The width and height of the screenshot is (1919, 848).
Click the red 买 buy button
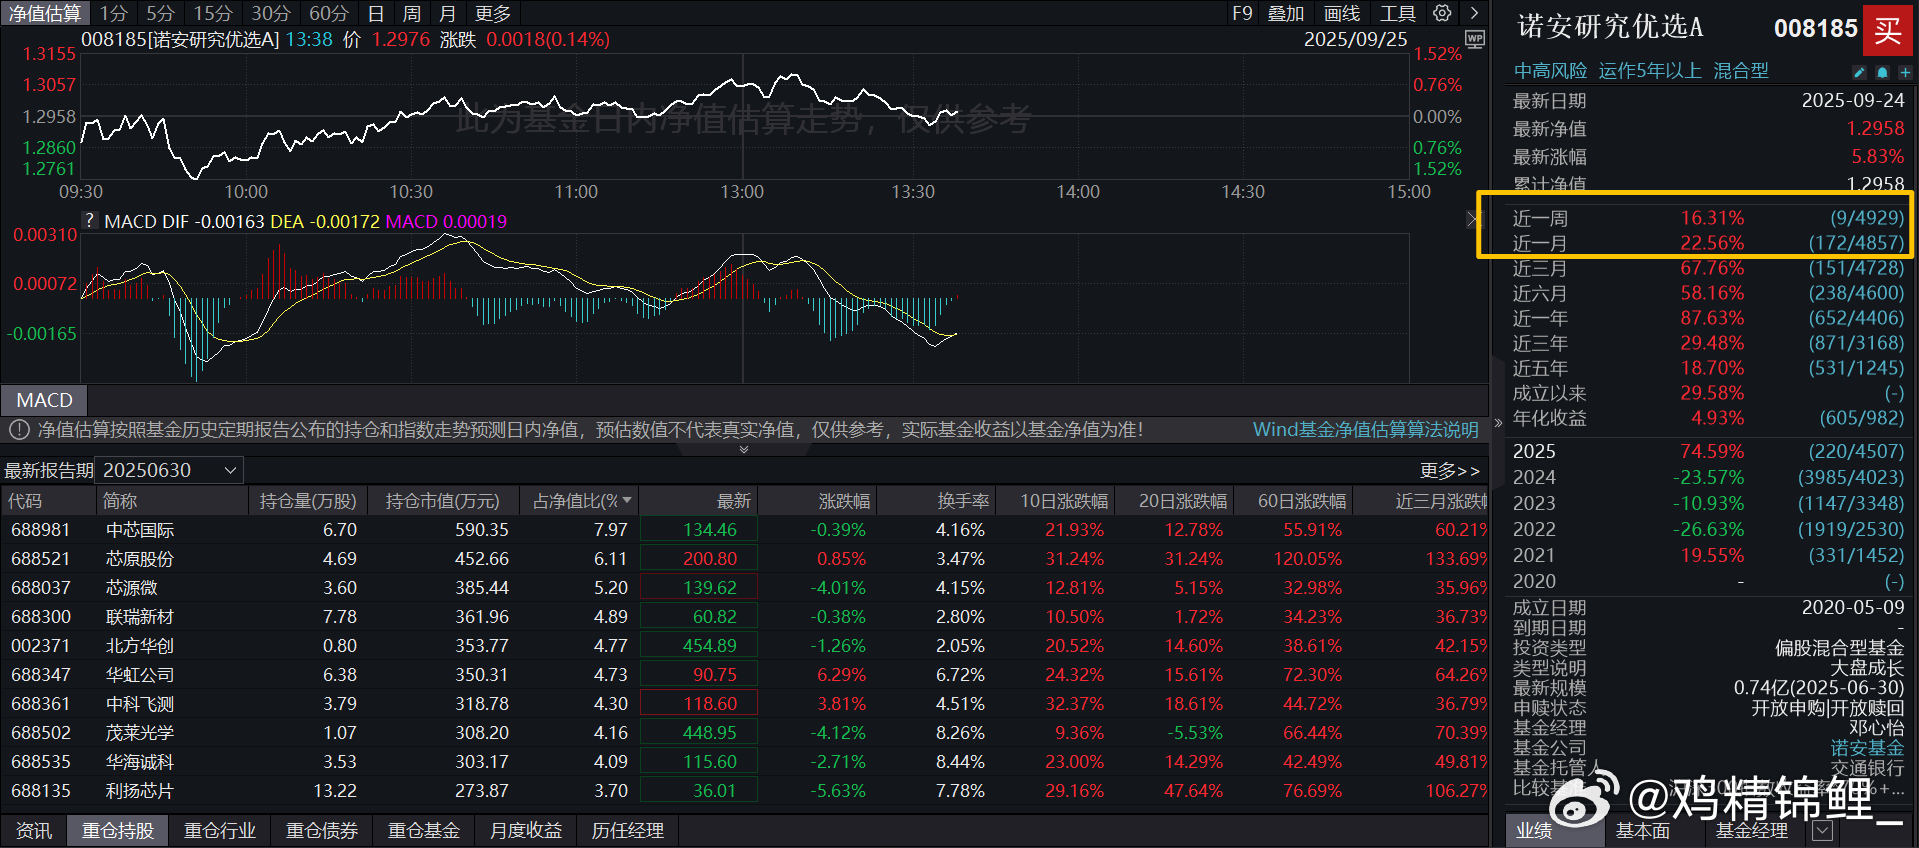1887,30
